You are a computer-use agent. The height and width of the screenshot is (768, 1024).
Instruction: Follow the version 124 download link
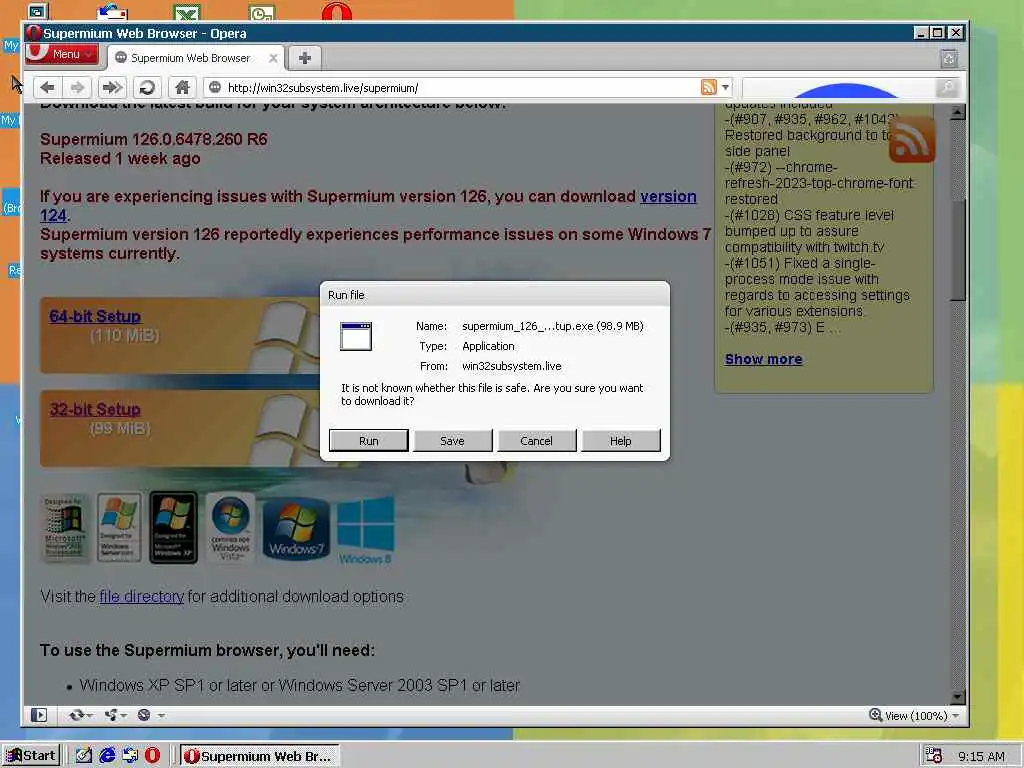[x=668, y=197]
